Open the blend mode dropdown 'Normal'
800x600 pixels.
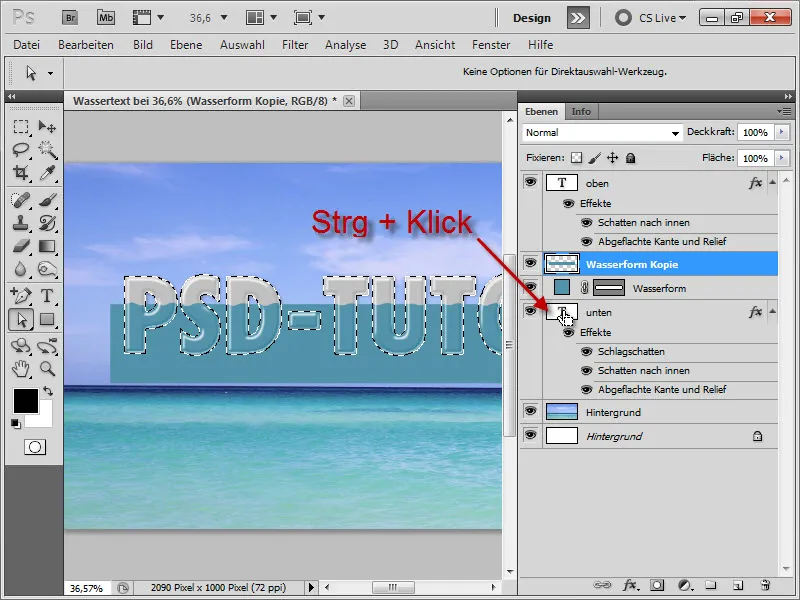coord(602,133)
